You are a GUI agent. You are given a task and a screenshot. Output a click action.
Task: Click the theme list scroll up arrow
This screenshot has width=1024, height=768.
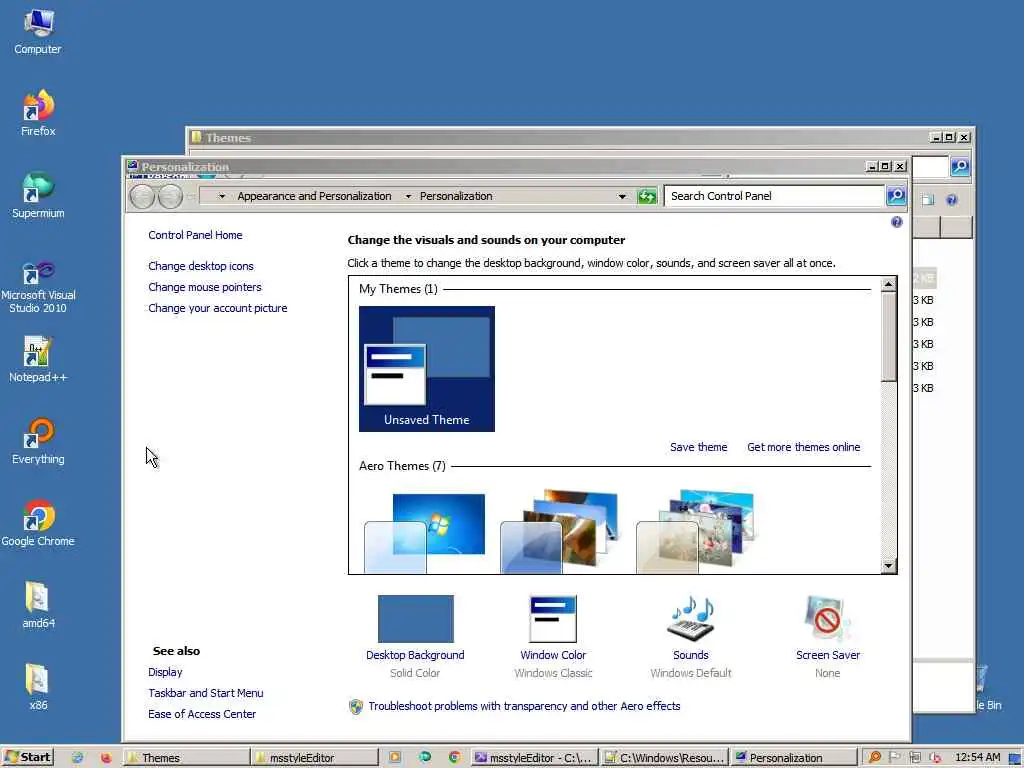[x=888, y=284]
